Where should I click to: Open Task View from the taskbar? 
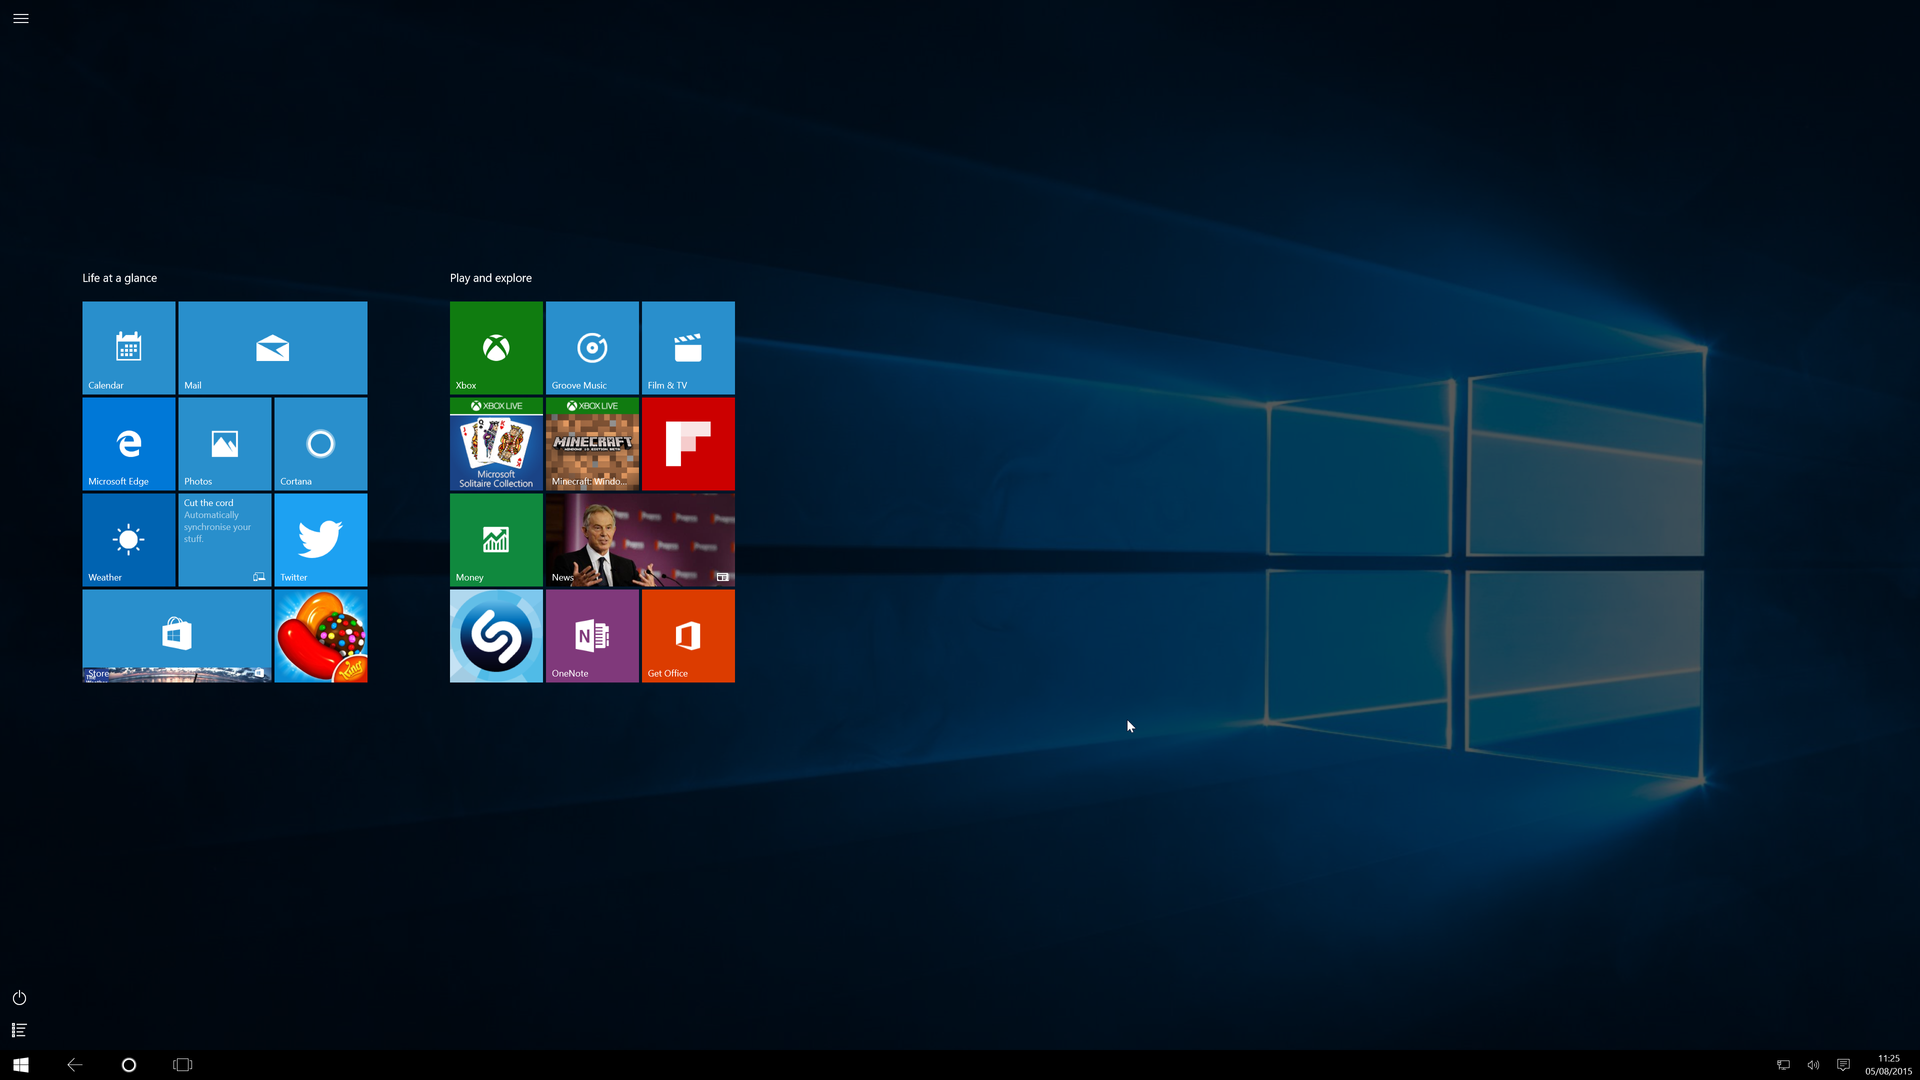[x=182, y=1064]
